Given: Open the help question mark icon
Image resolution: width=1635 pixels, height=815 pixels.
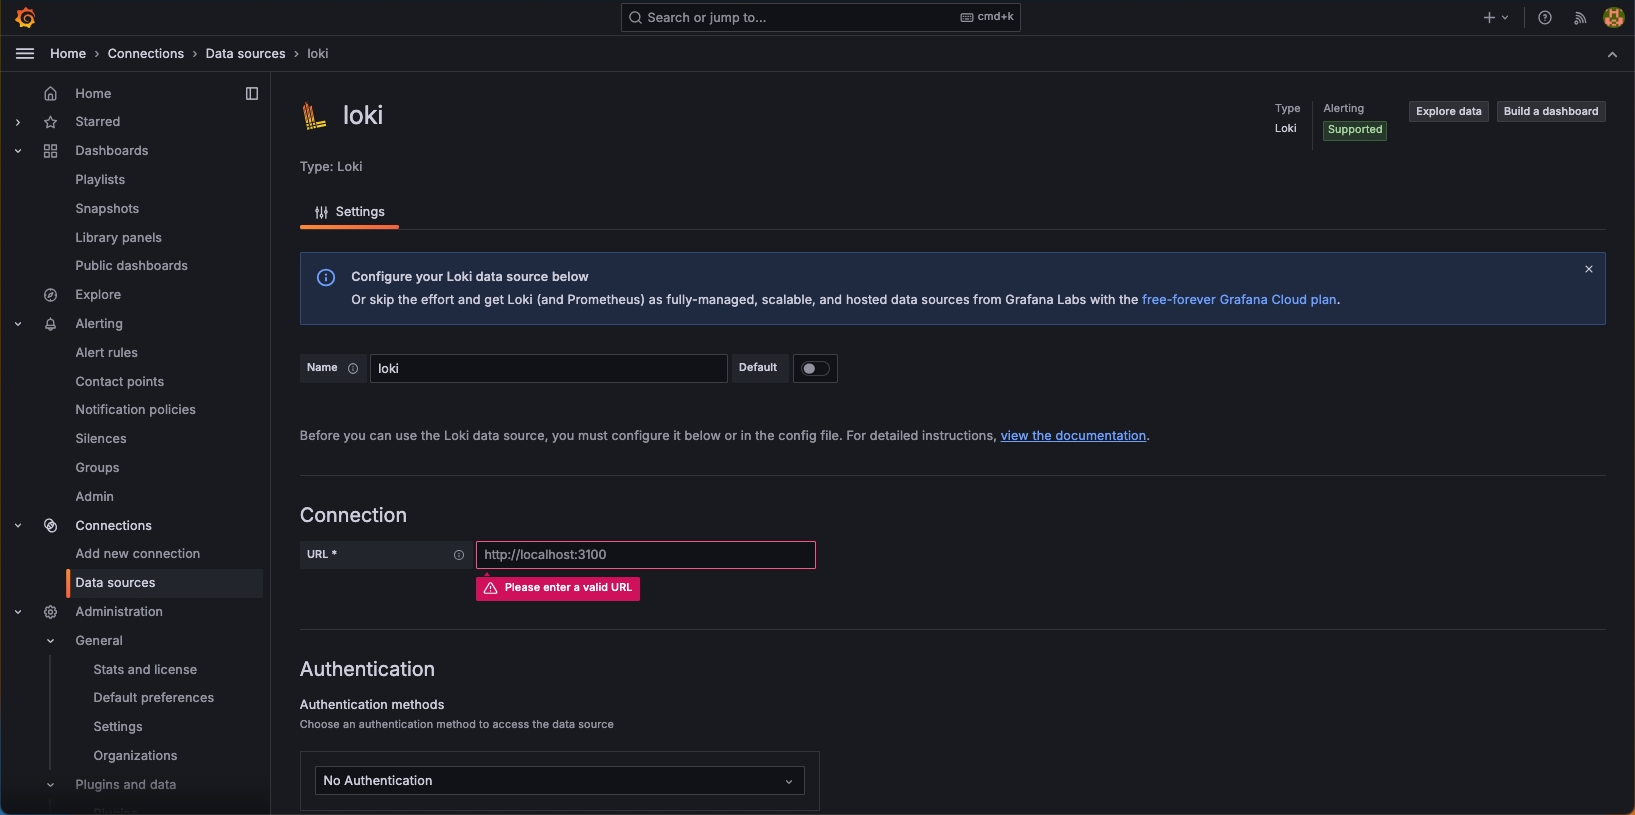Looking at the screenshot, I should 1545,18.
